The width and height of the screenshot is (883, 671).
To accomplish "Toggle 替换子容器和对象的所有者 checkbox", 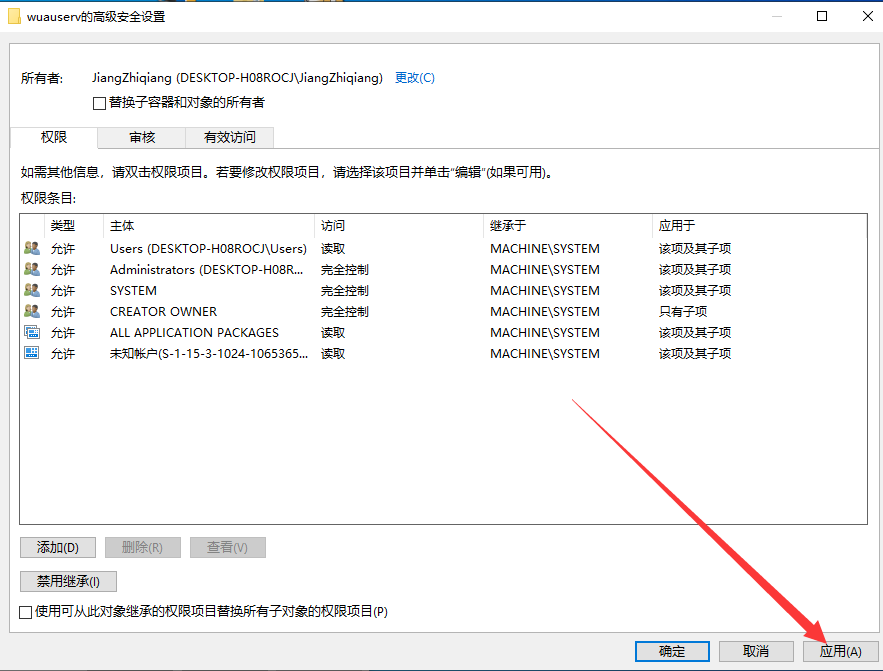I will coord(99,103).
